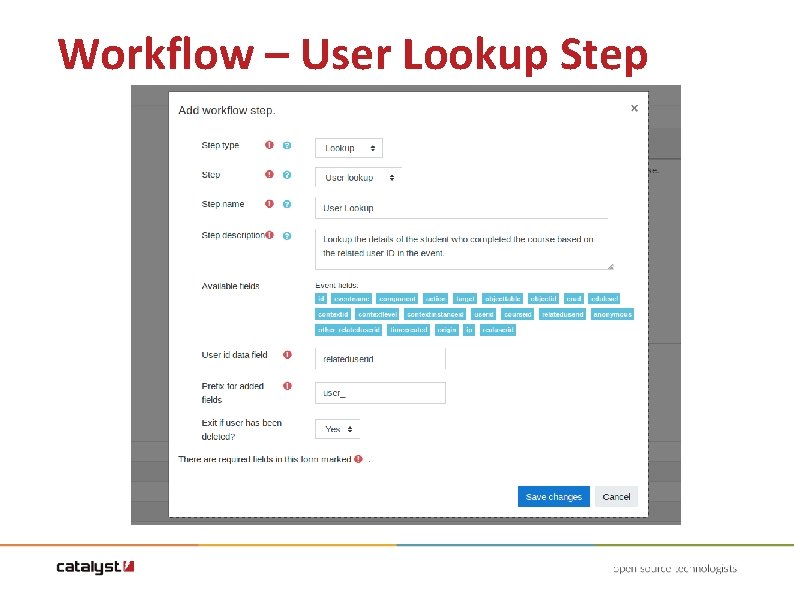
Task: Select the realuserid event field tag
Action: [x=498, y=330]
